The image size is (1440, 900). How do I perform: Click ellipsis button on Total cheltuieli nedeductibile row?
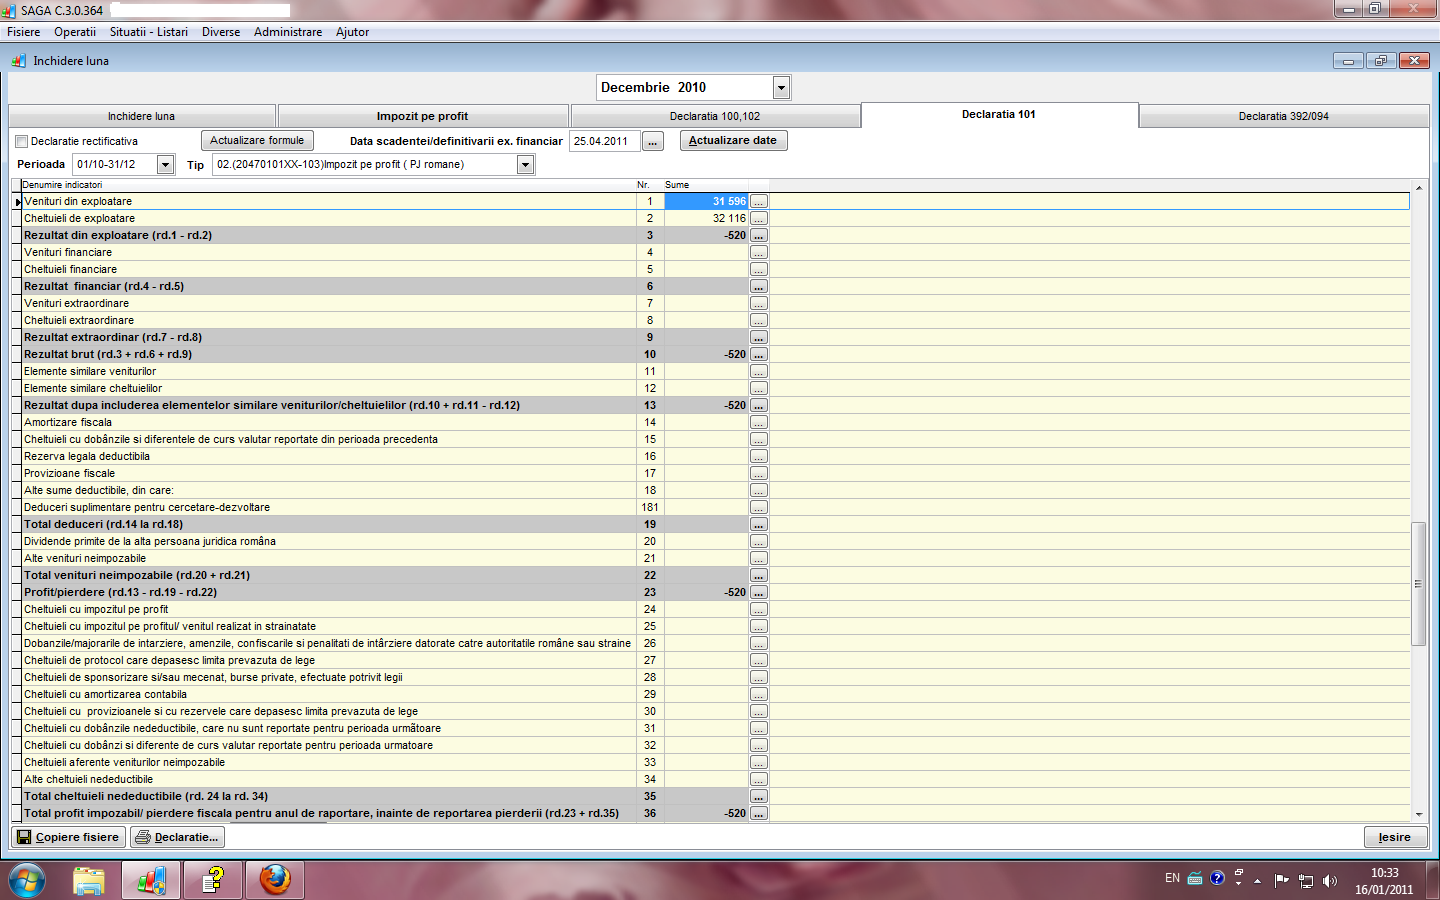pyautogui.click(x=759, y=796)
